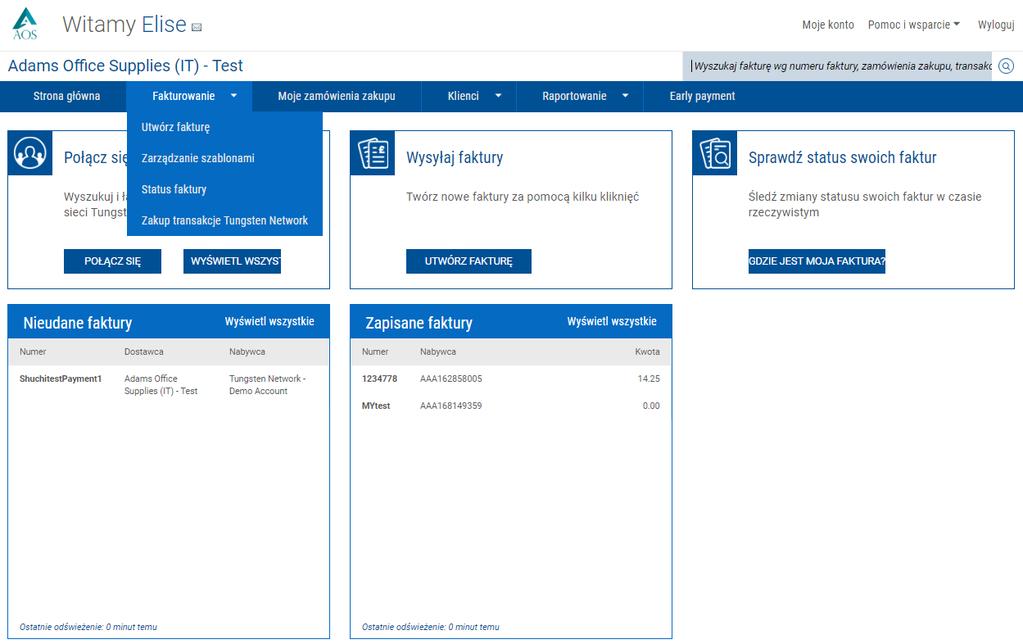
Task: Click buyer AAA162858005
Action: 451,379
